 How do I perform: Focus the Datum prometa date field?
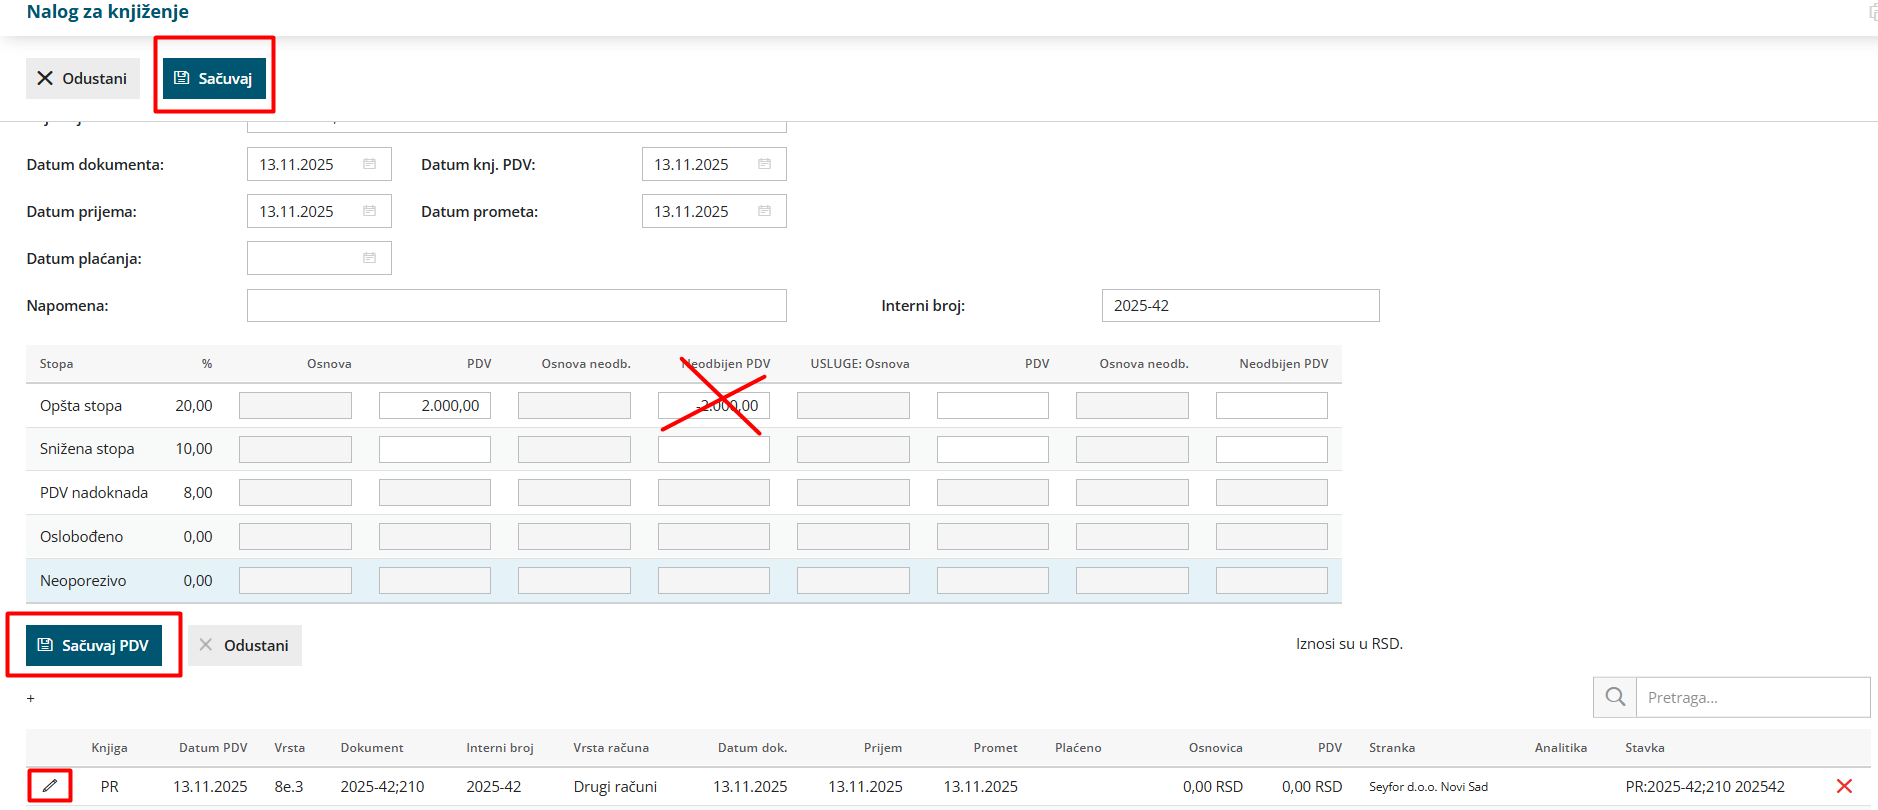[714, 211]
